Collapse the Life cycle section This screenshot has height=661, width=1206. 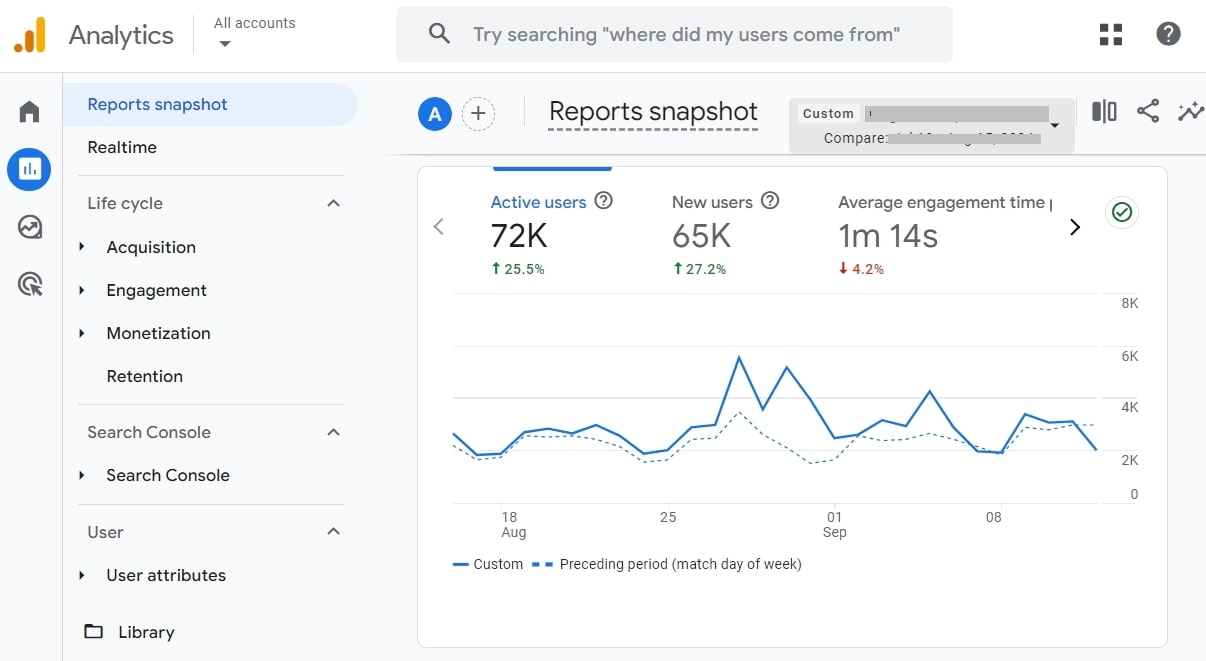point(334,203)
